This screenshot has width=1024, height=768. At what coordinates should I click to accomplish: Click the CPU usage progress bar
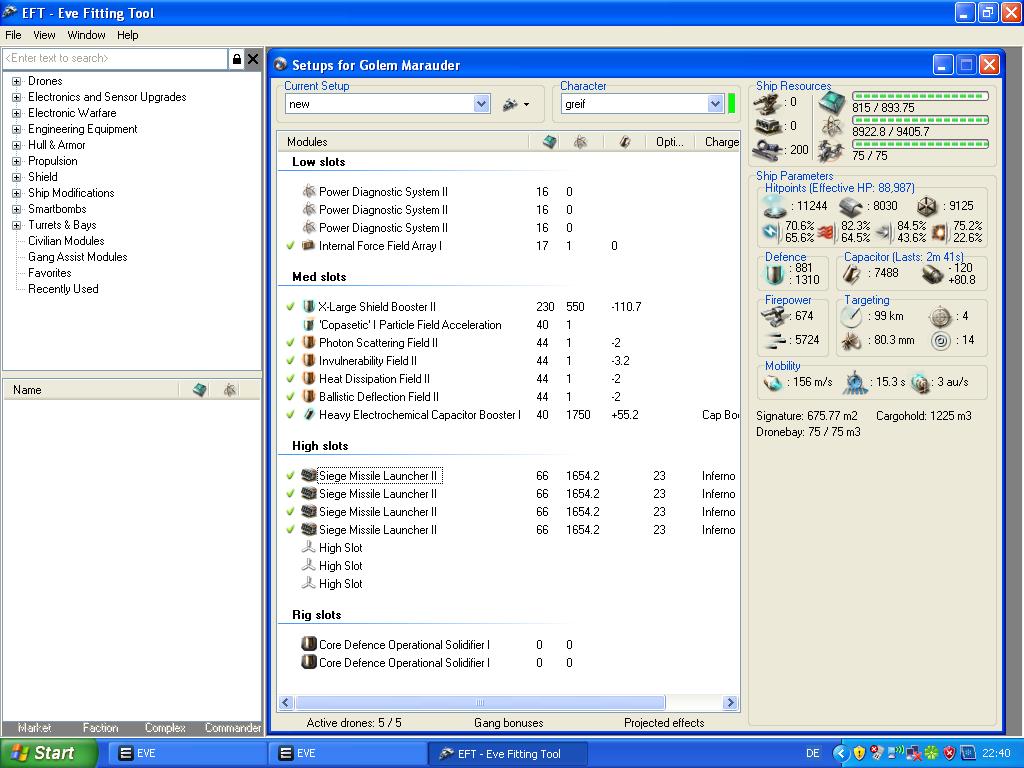pyautogui.click(x=920, y=96)
